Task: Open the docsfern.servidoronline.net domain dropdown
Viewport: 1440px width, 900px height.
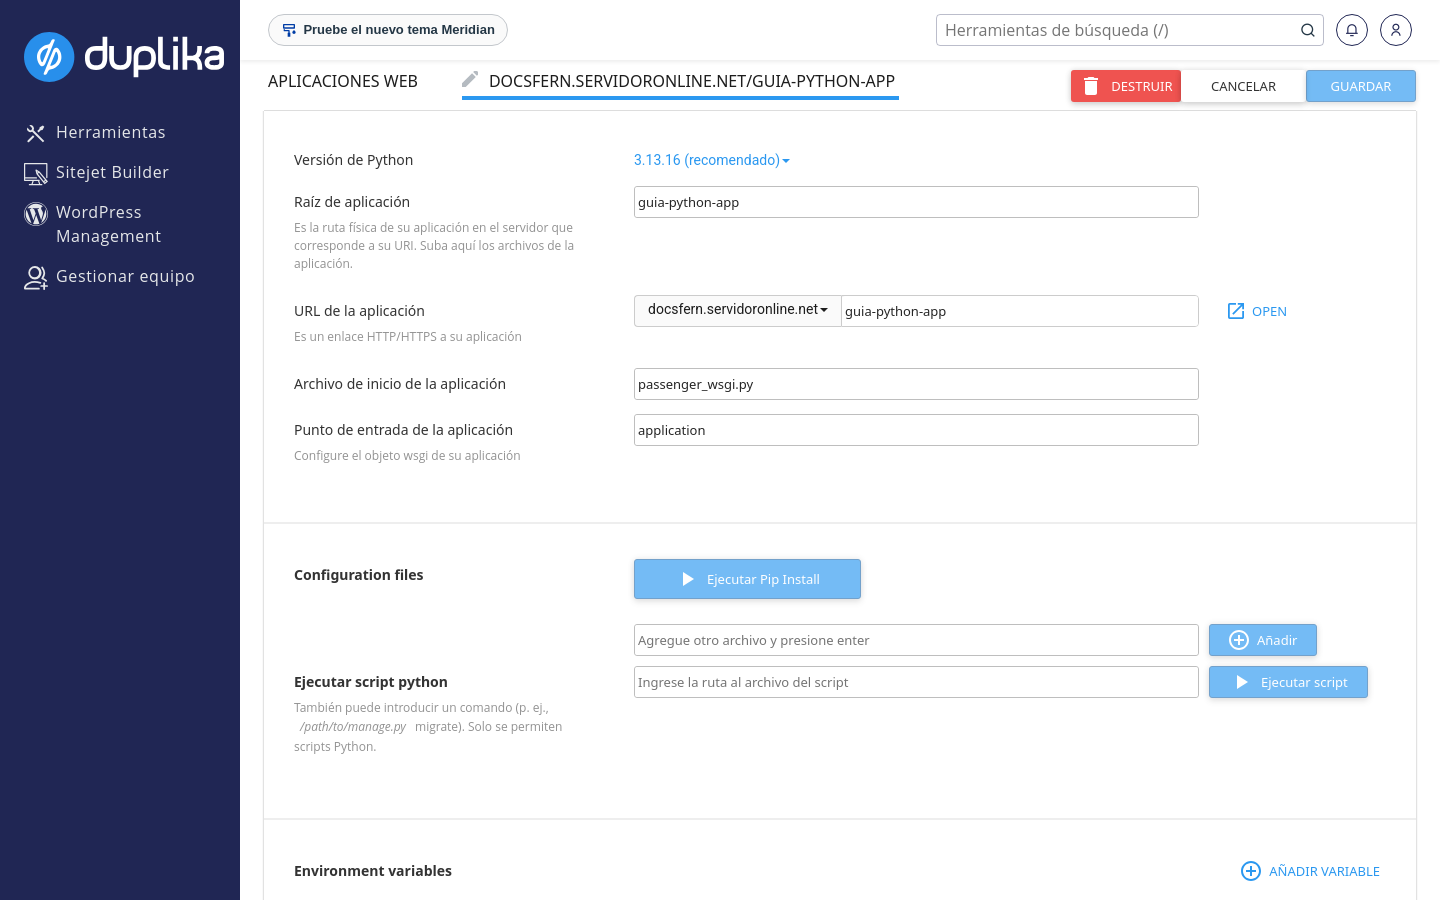Action: click(x=738, y=310)
